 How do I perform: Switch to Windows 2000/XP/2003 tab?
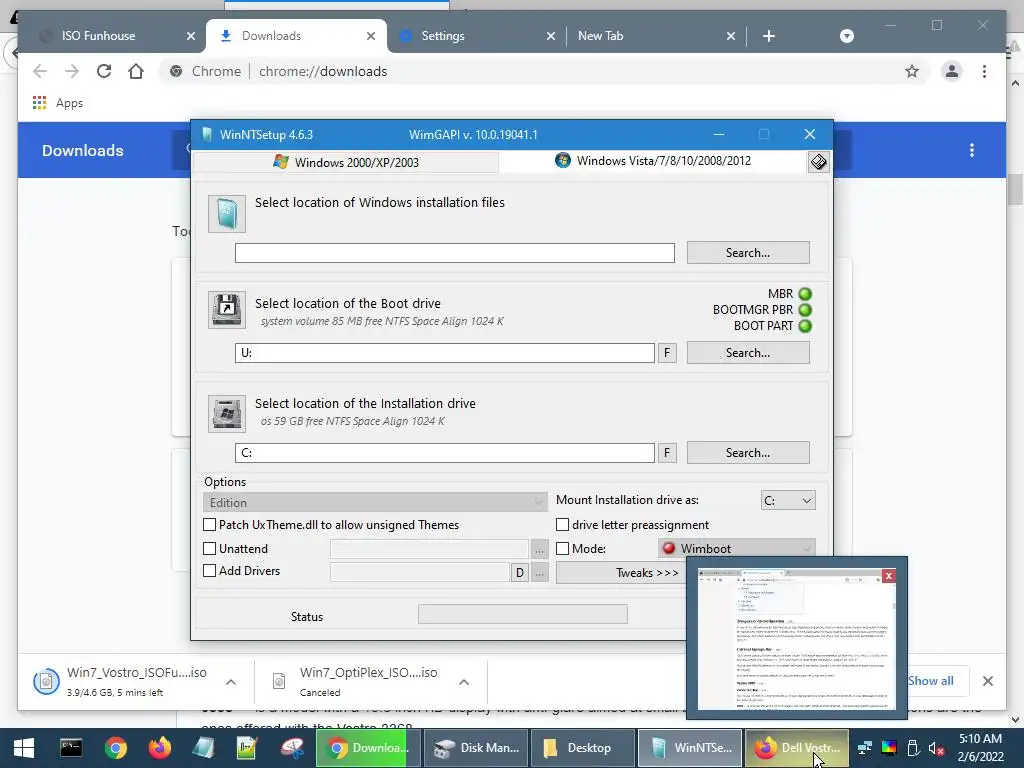pyautogui.click(x=346, y=162)
